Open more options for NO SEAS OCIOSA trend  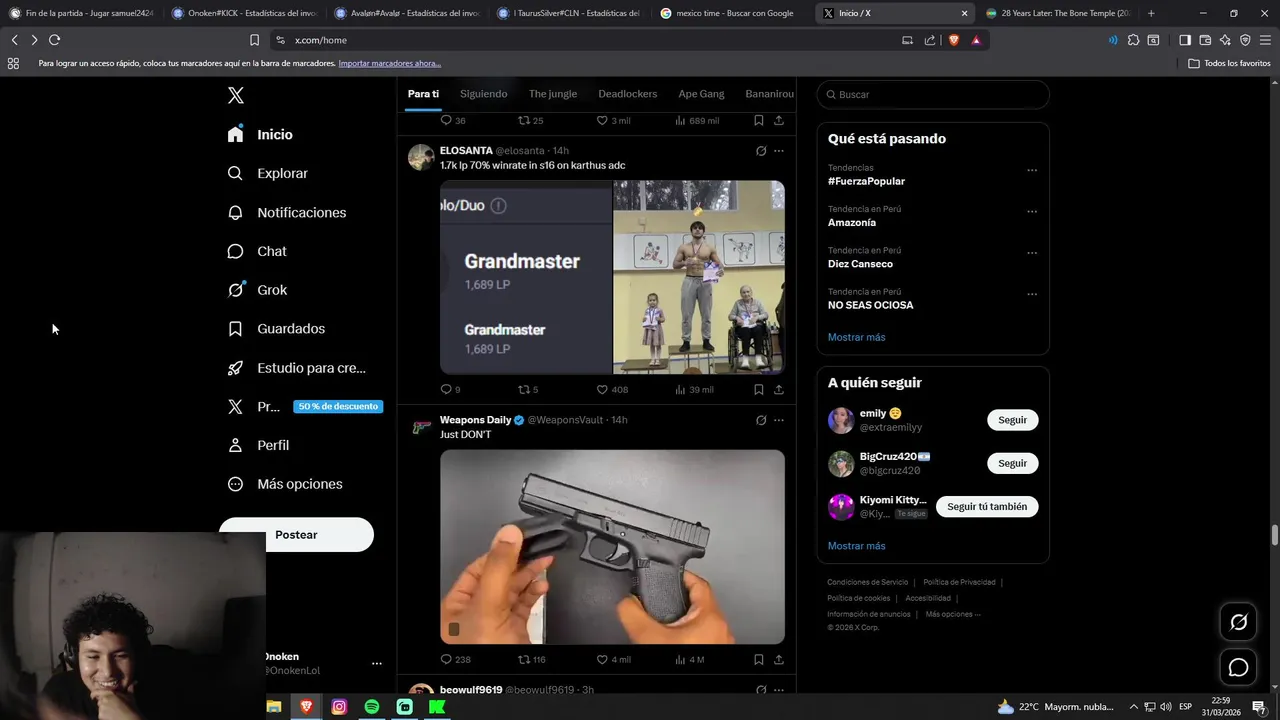1032,294
